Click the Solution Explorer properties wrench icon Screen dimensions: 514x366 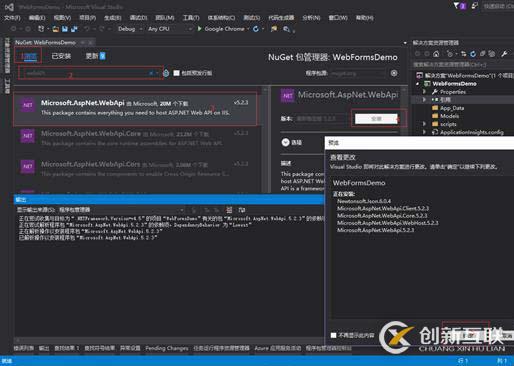[x=504, y=54]
